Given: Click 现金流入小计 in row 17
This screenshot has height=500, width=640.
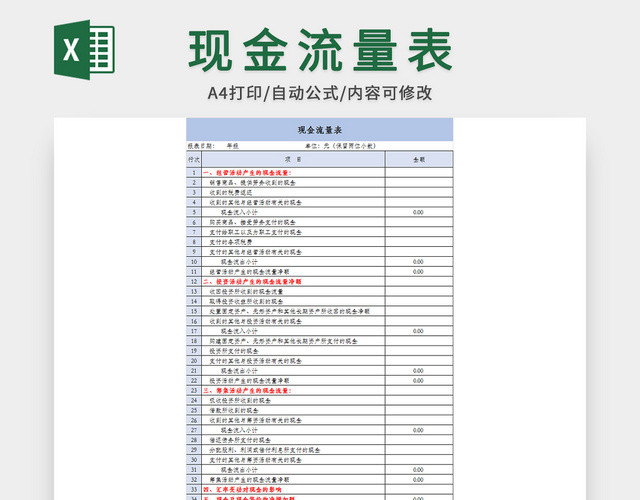Looking at the screenshot, I should [239, 331].
